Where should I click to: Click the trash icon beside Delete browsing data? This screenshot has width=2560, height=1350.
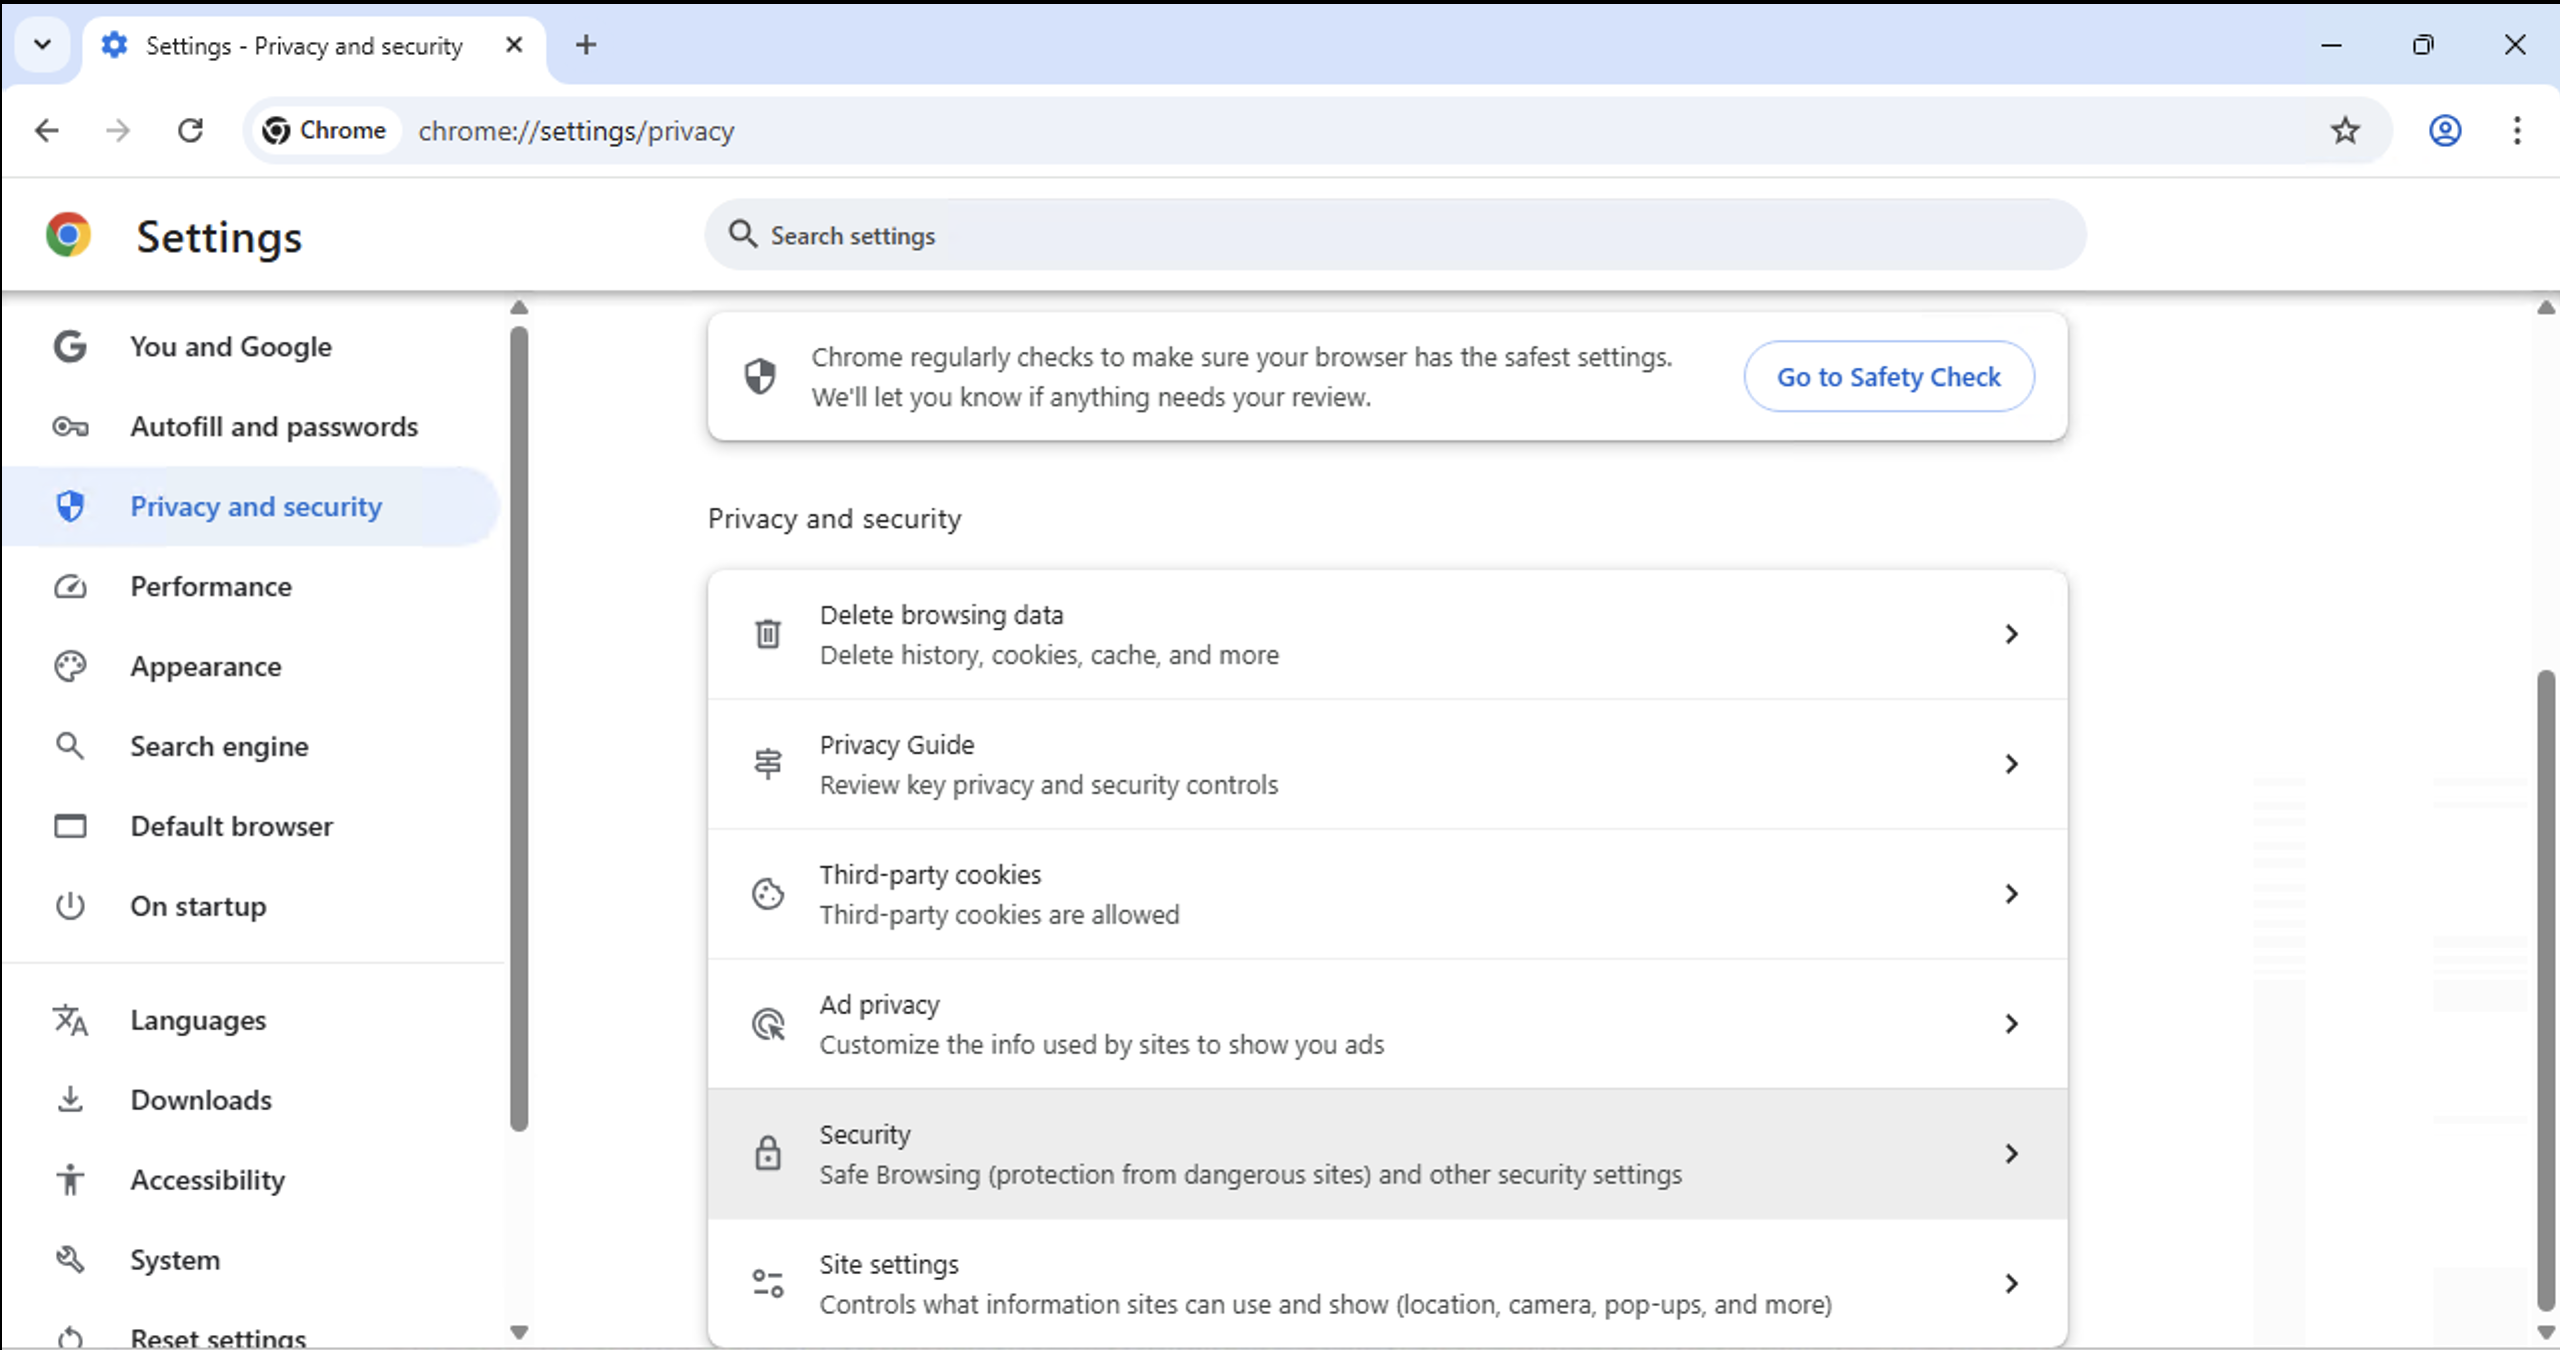[768, 634]
